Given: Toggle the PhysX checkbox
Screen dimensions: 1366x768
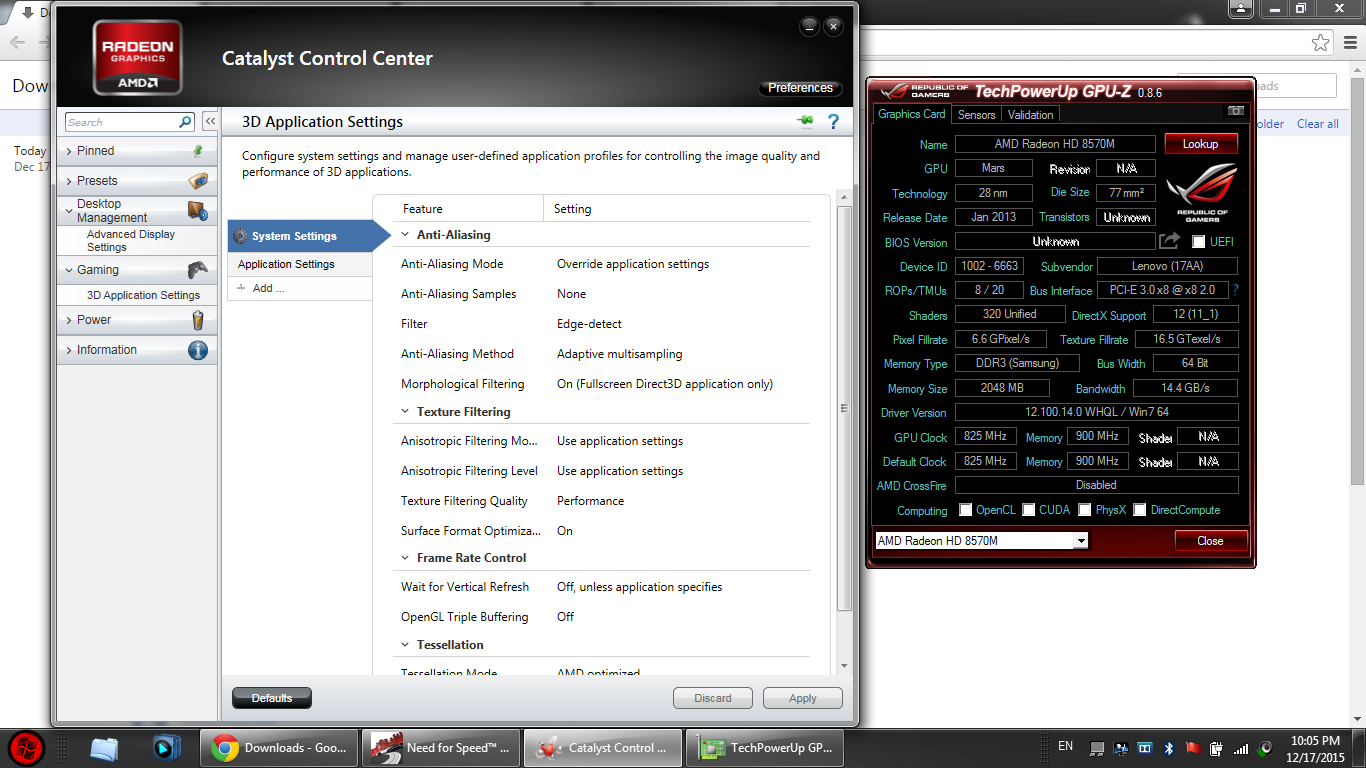Looking at the screenshot, I should click(x=1085, y=510).
